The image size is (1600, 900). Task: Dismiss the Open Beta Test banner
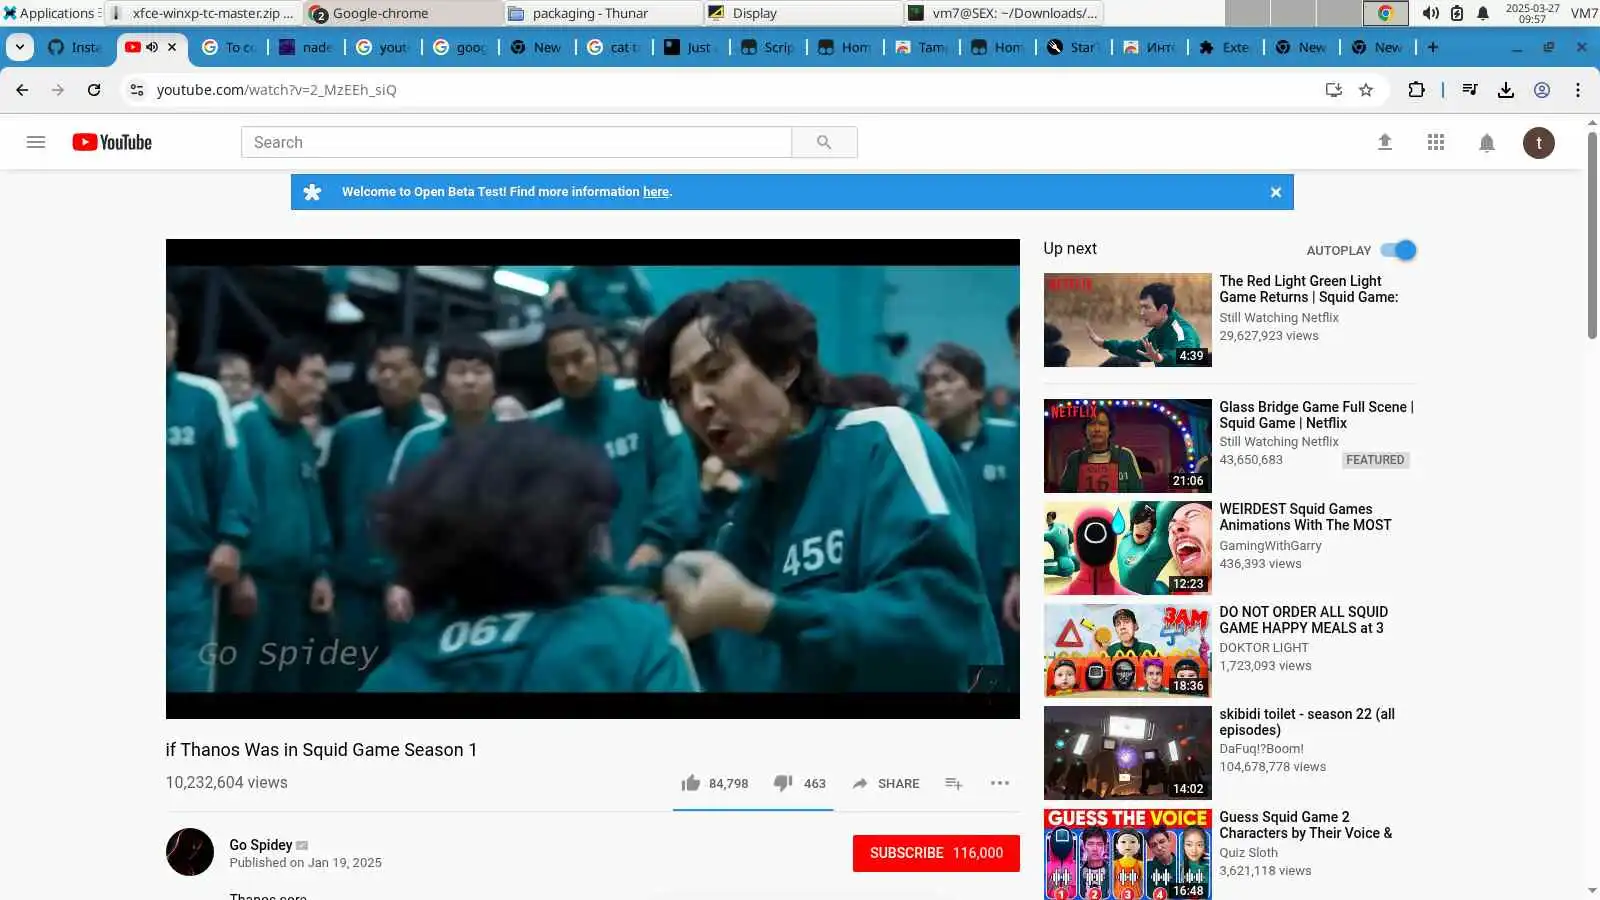[x=1276, y=192]
